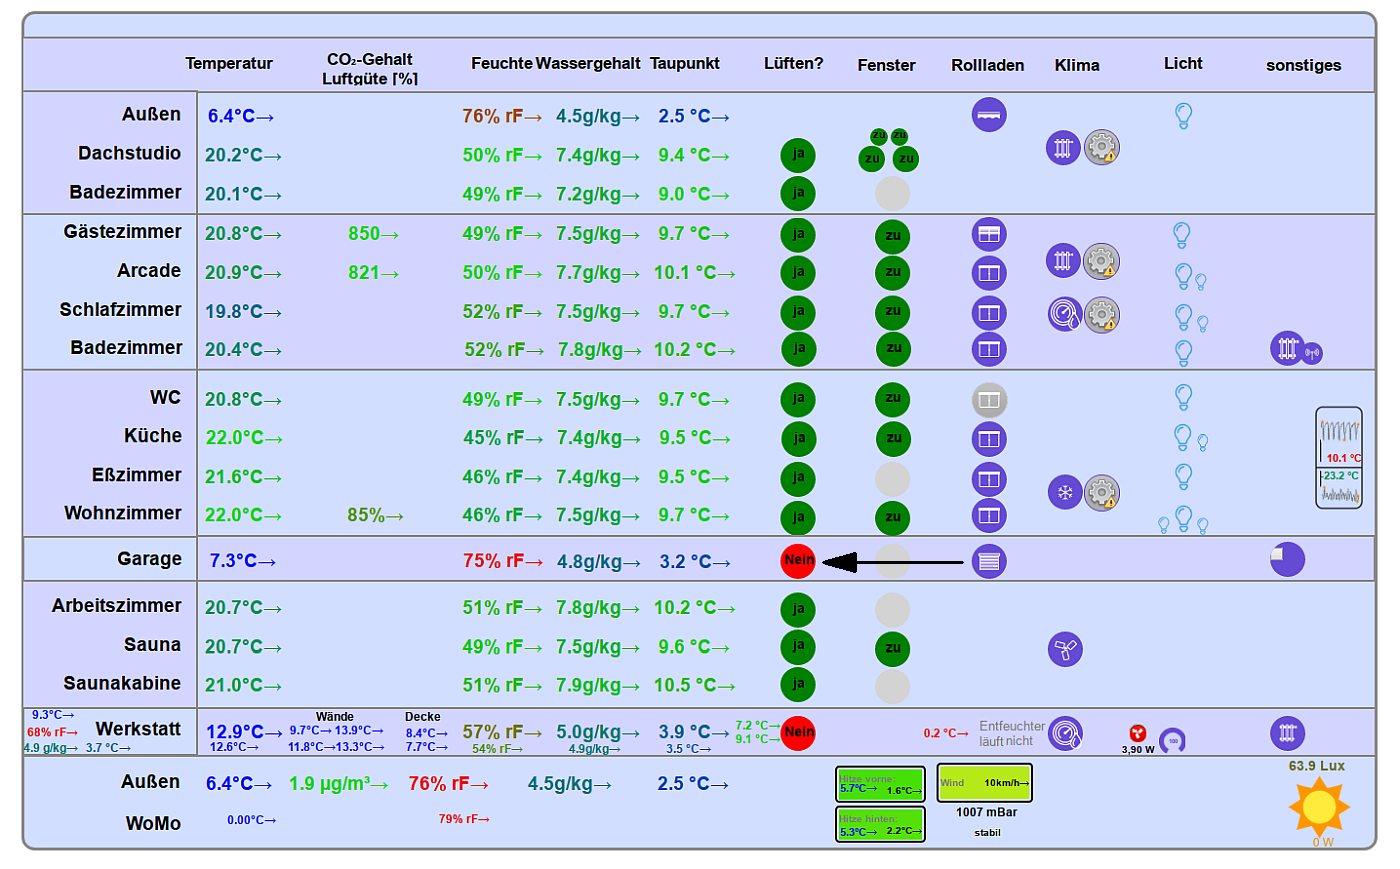Viewport: 1400px width, 869px height.
Task: Click the Garage humidity 75% rF
Action: [x=502, y=561]
